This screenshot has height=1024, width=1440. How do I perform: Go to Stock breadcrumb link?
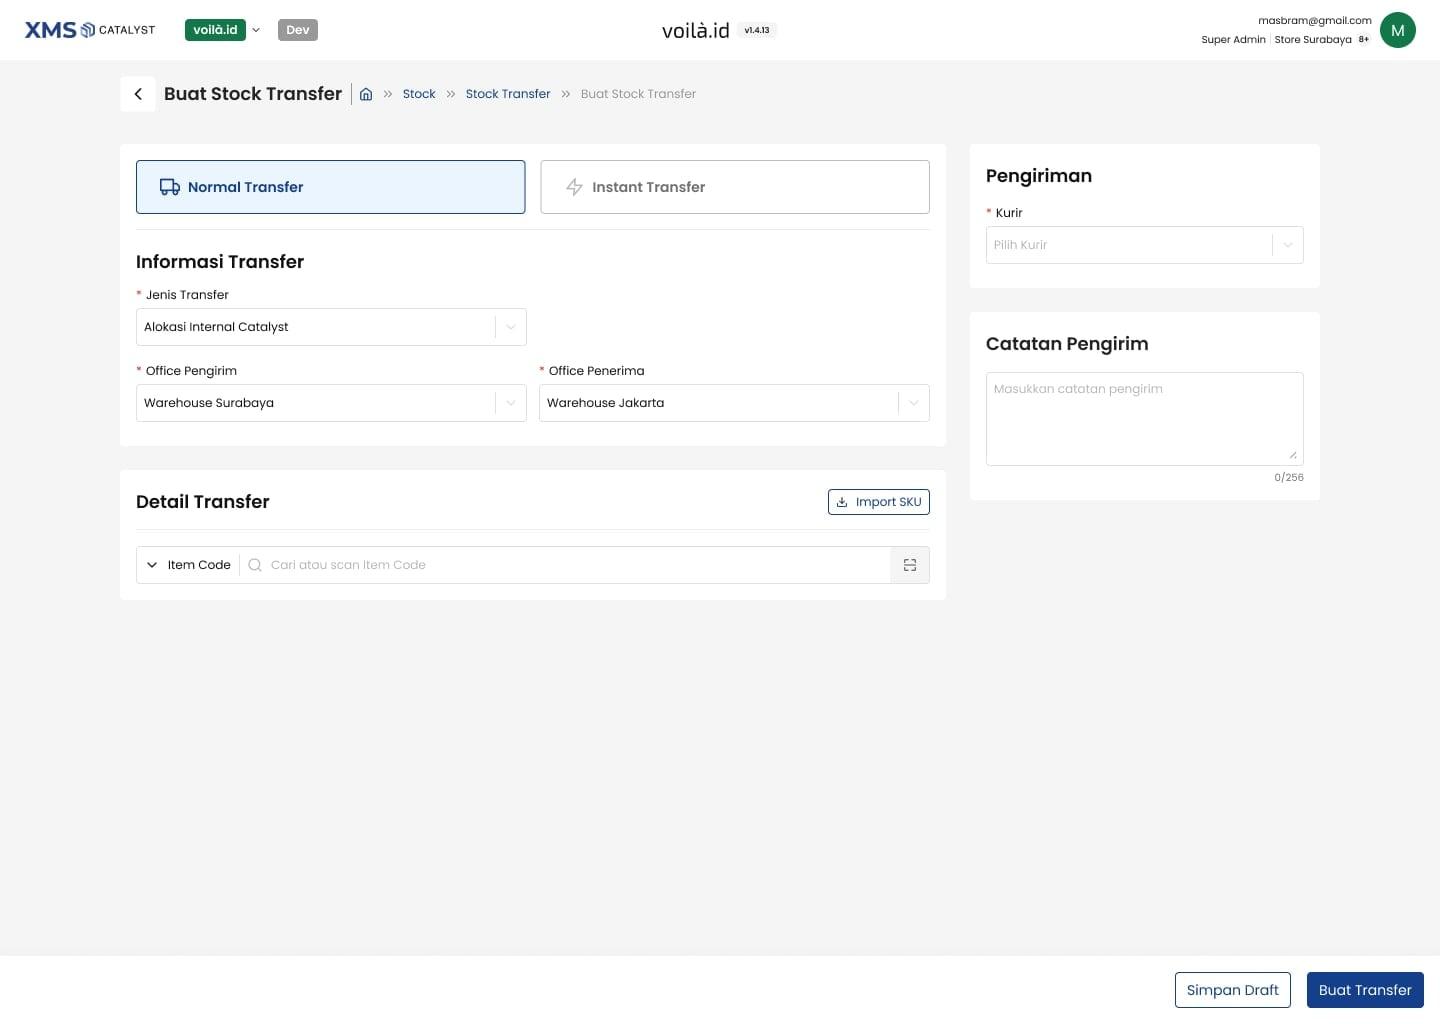pos(419,94)
